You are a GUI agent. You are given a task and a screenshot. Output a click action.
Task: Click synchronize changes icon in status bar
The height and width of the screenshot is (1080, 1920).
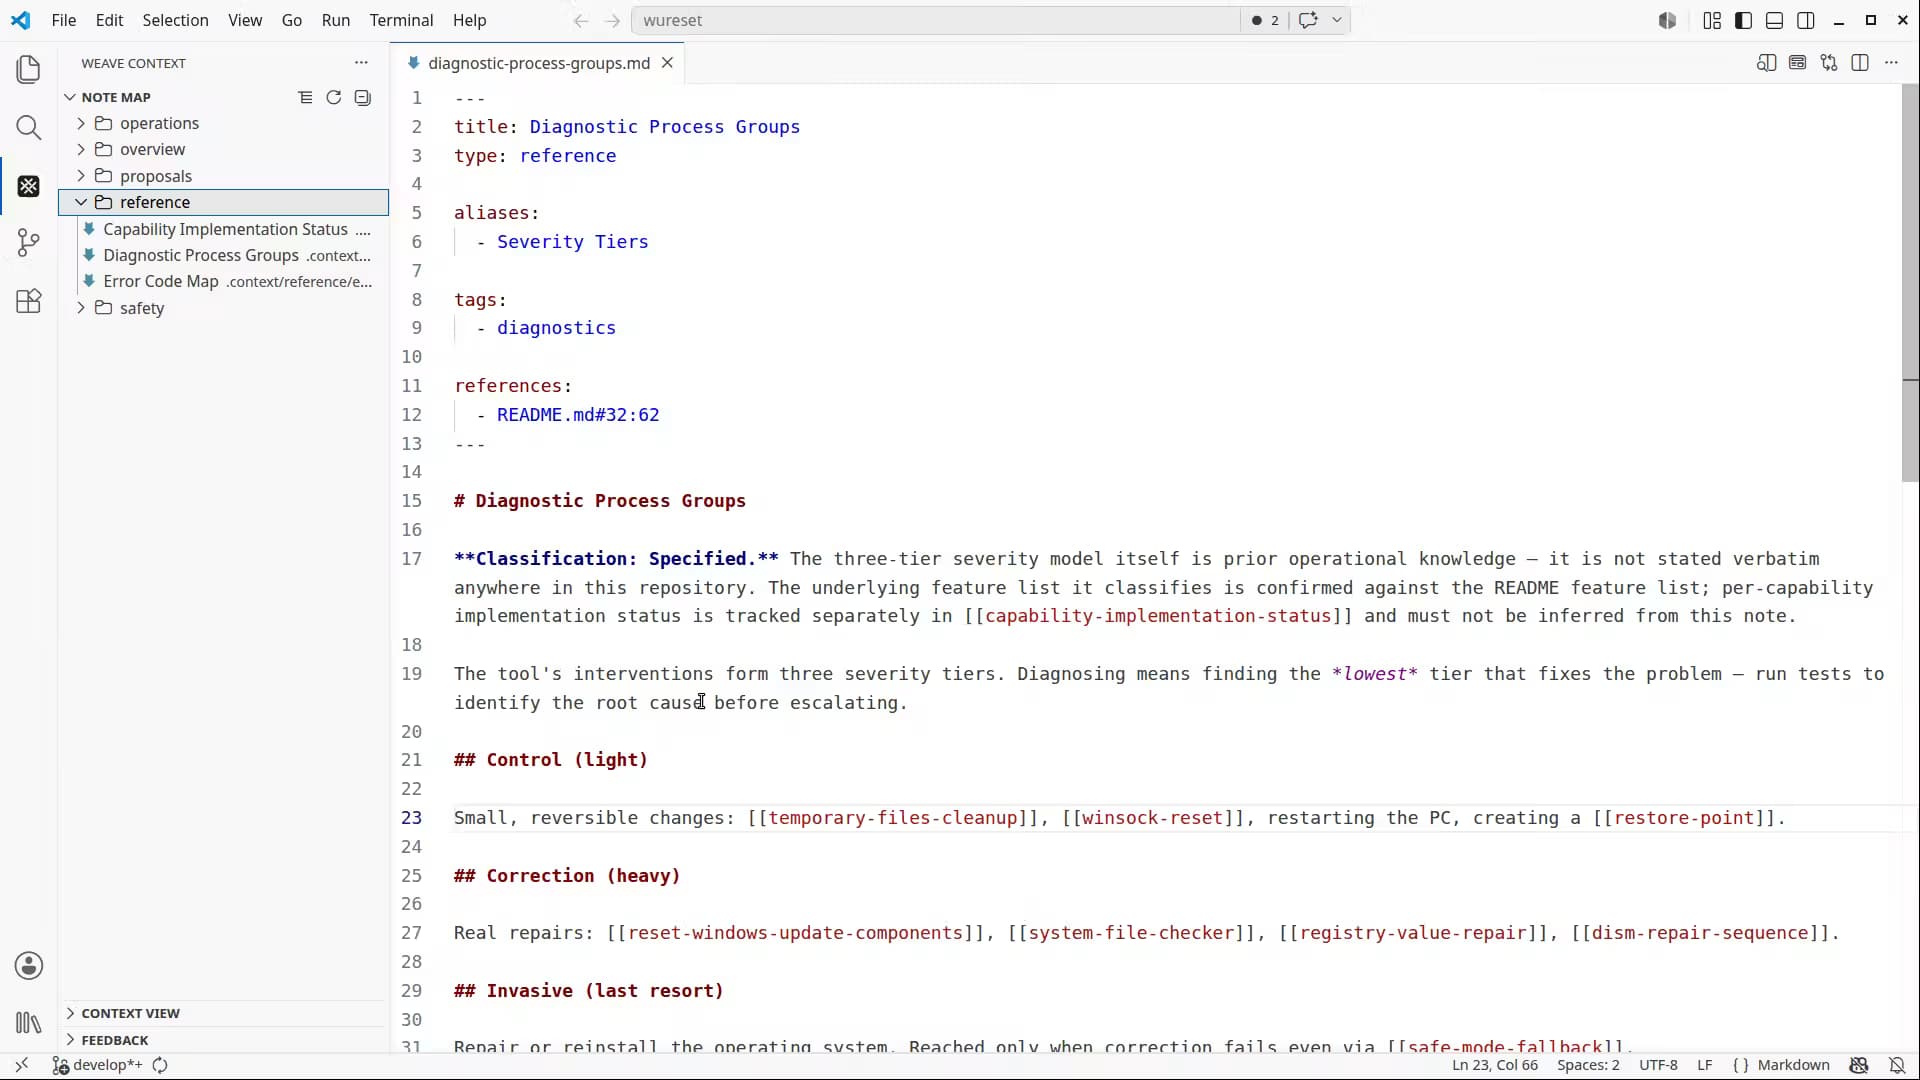160,1065
